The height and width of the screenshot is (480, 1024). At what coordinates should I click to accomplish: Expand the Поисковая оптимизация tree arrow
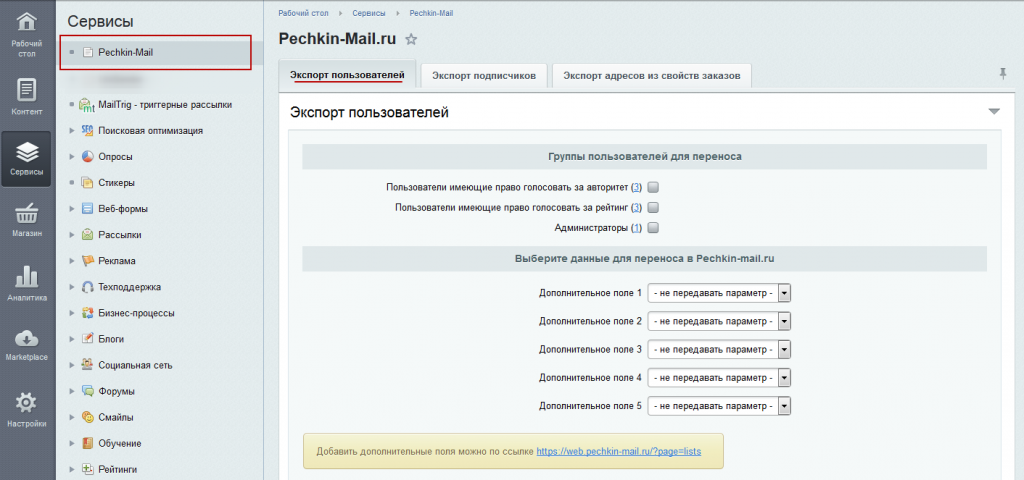(x=72, y=131)
